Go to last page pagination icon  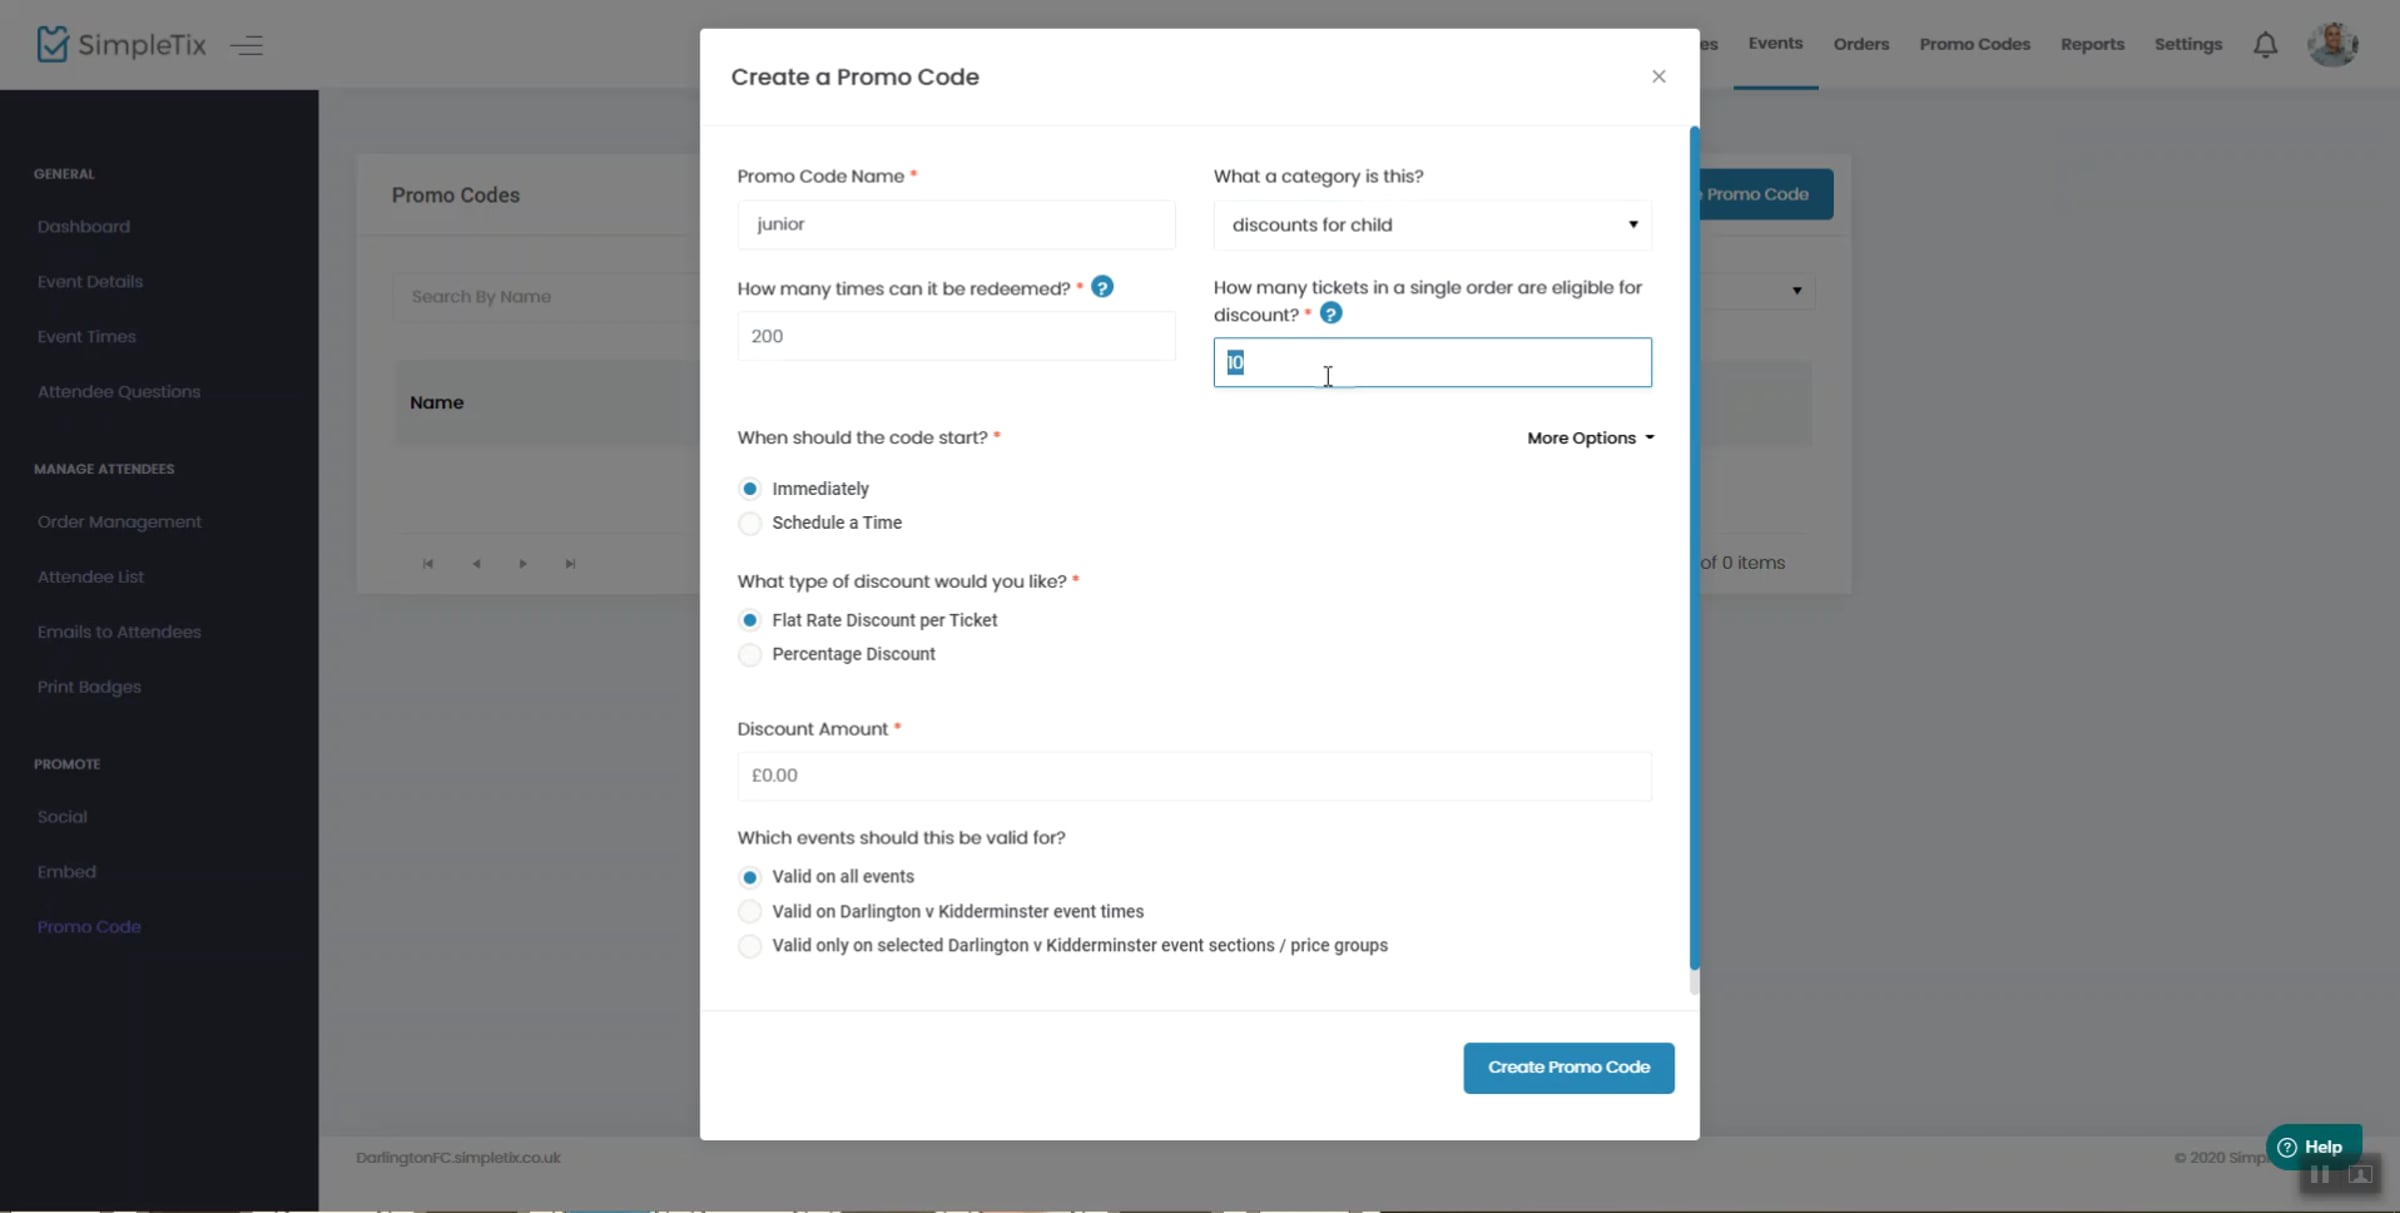pyautogui.click(x=570, y=564)
